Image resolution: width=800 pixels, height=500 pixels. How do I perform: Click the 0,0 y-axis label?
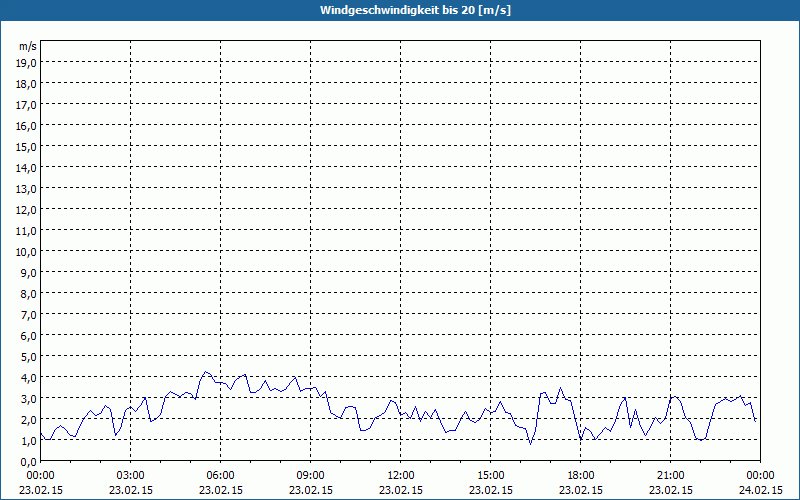click(x=30, y=461)
